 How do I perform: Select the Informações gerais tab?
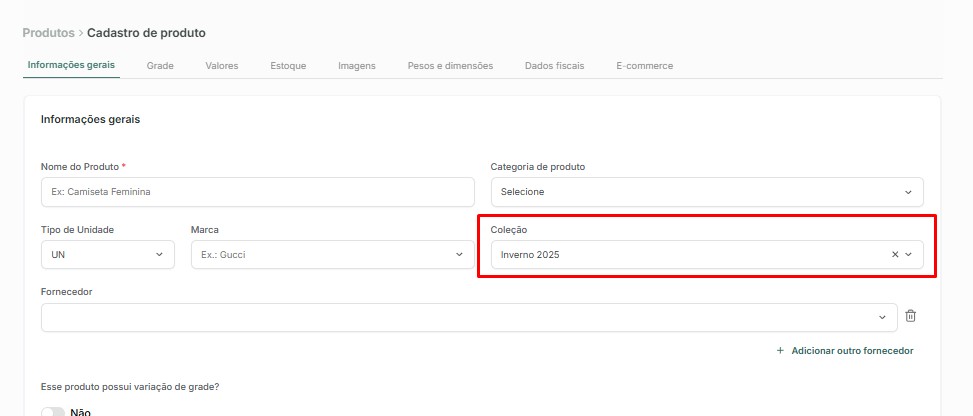coord(71,65)
